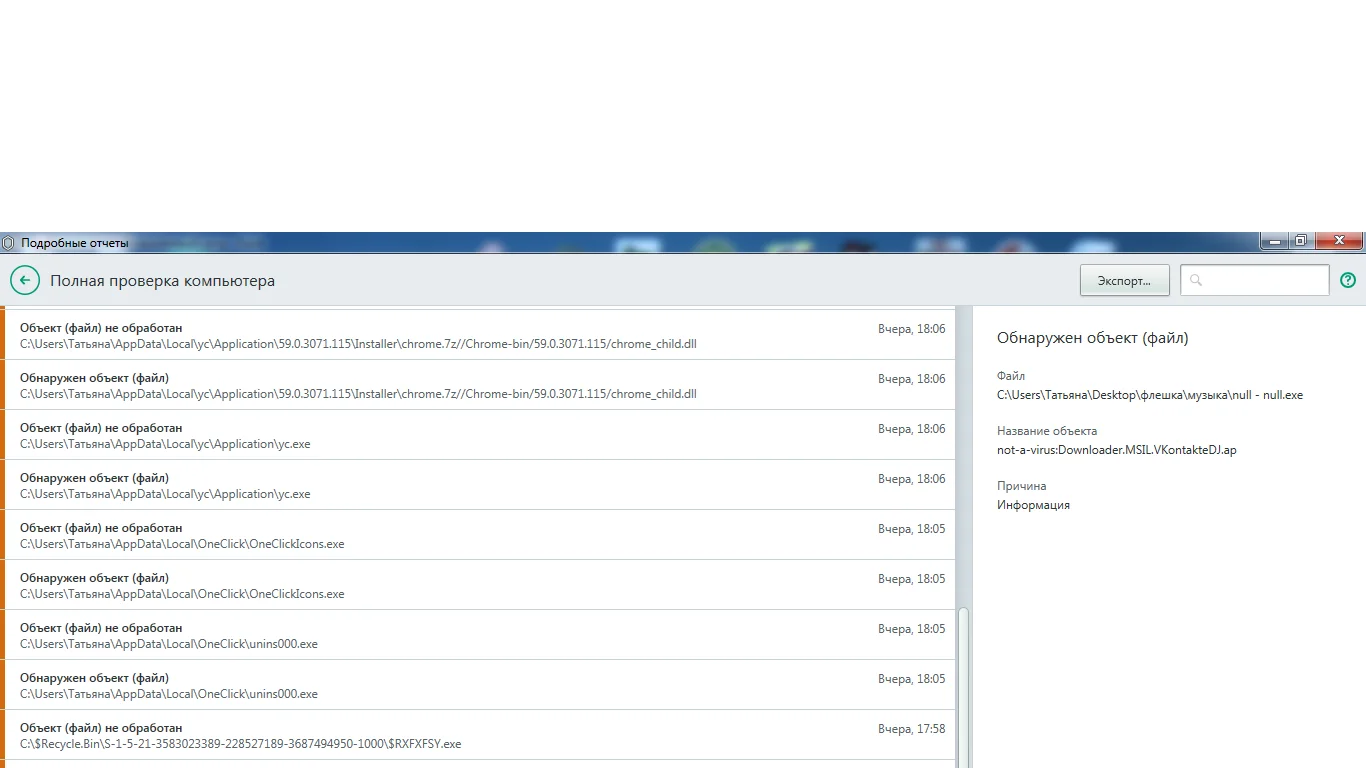Open help via the green question mark icon
This screenshot has width=1366, height=768.
click(x=1348, y=281)
